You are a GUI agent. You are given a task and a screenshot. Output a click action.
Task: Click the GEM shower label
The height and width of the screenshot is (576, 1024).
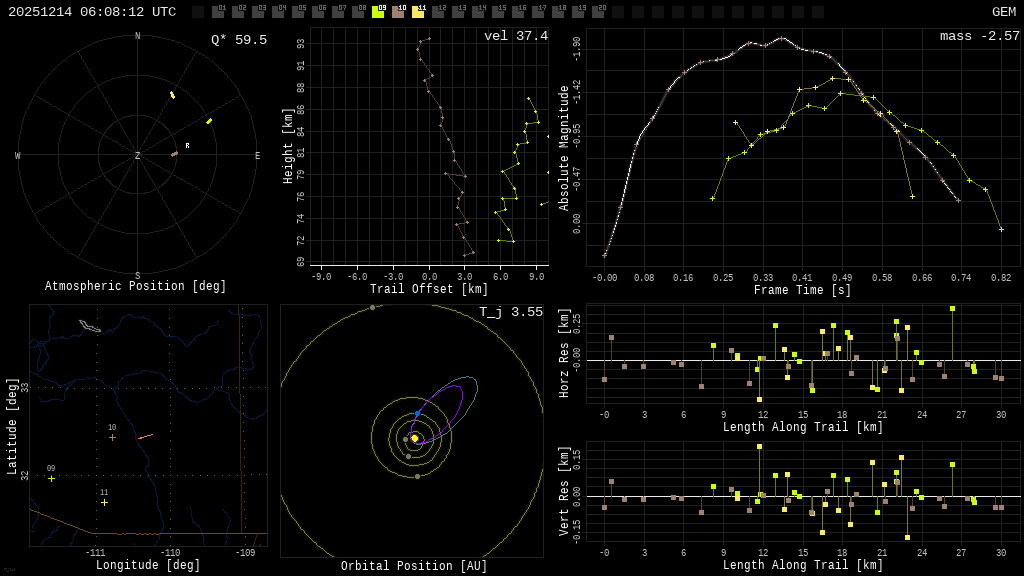[x=1003, y=12]
